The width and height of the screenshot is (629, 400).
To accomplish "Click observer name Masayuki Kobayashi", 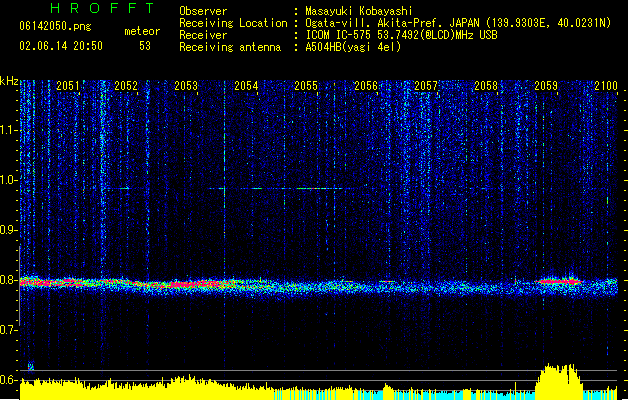I will click(x=359, y=11).
